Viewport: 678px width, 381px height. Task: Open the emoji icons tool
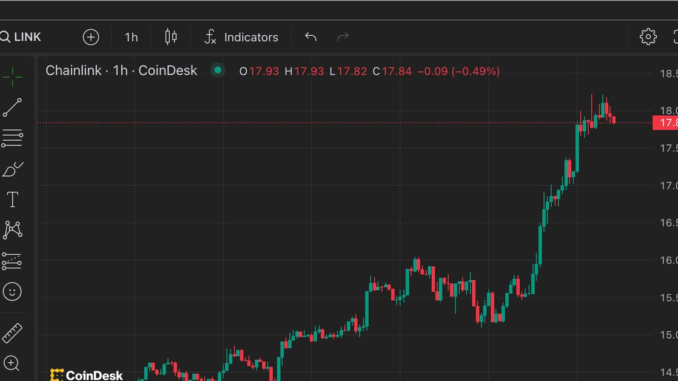click(x=12, y=291)
